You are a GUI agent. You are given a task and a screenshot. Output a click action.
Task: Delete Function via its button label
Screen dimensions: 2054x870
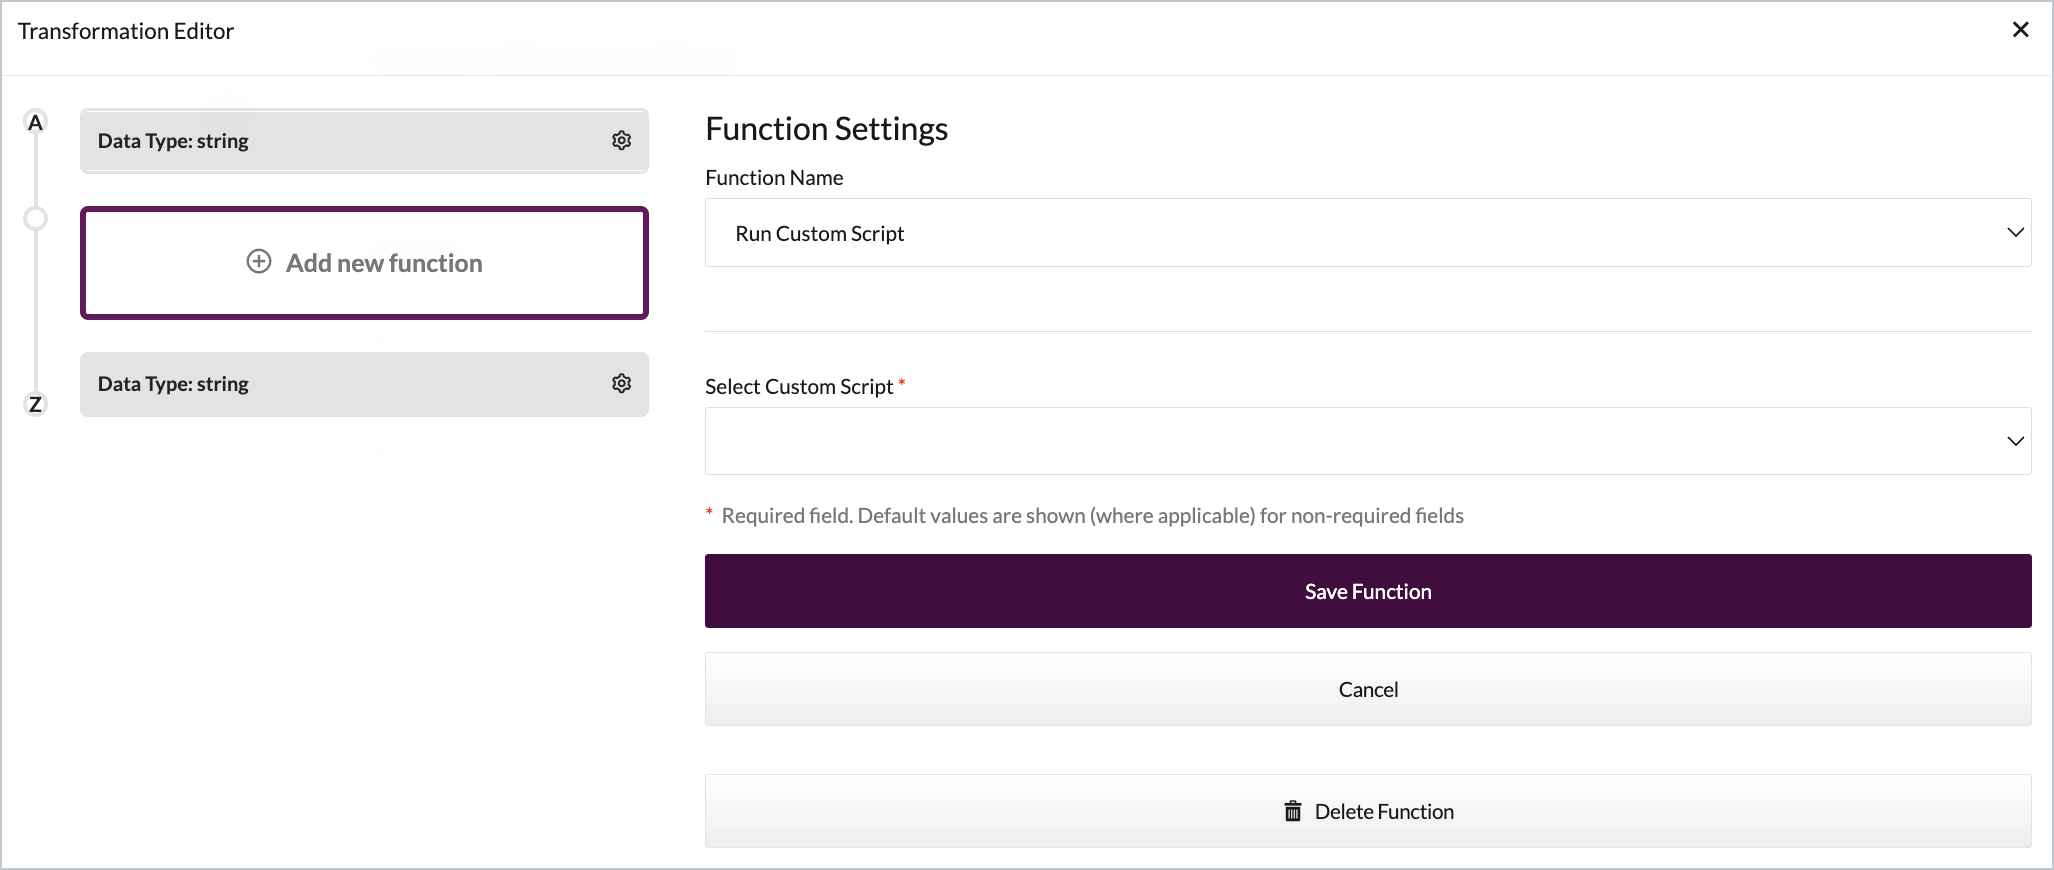1384,812
